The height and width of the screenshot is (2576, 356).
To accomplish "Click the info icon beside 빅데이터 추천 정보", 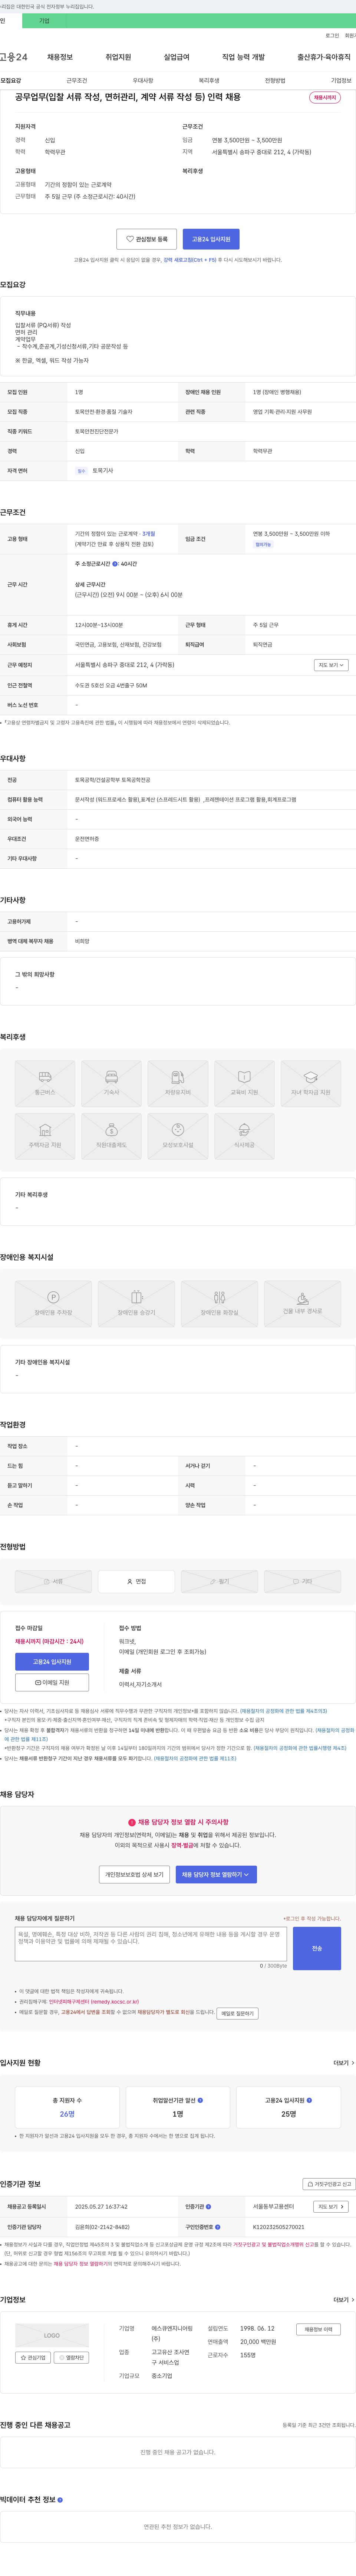I will pyautogui.click(x=60, y=2500).
